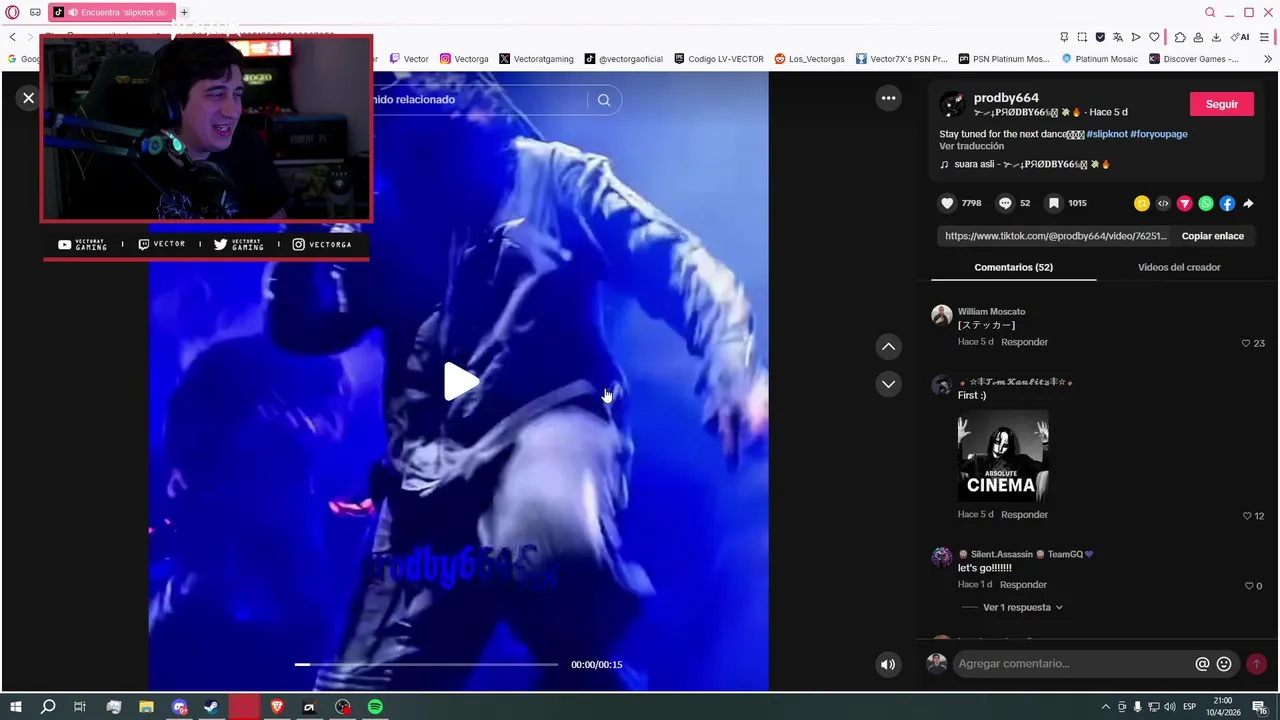Viewport: 1280px width, 720px height.
Task: Send to friends with the red paper plane icon
Action: click(1184, 203)
